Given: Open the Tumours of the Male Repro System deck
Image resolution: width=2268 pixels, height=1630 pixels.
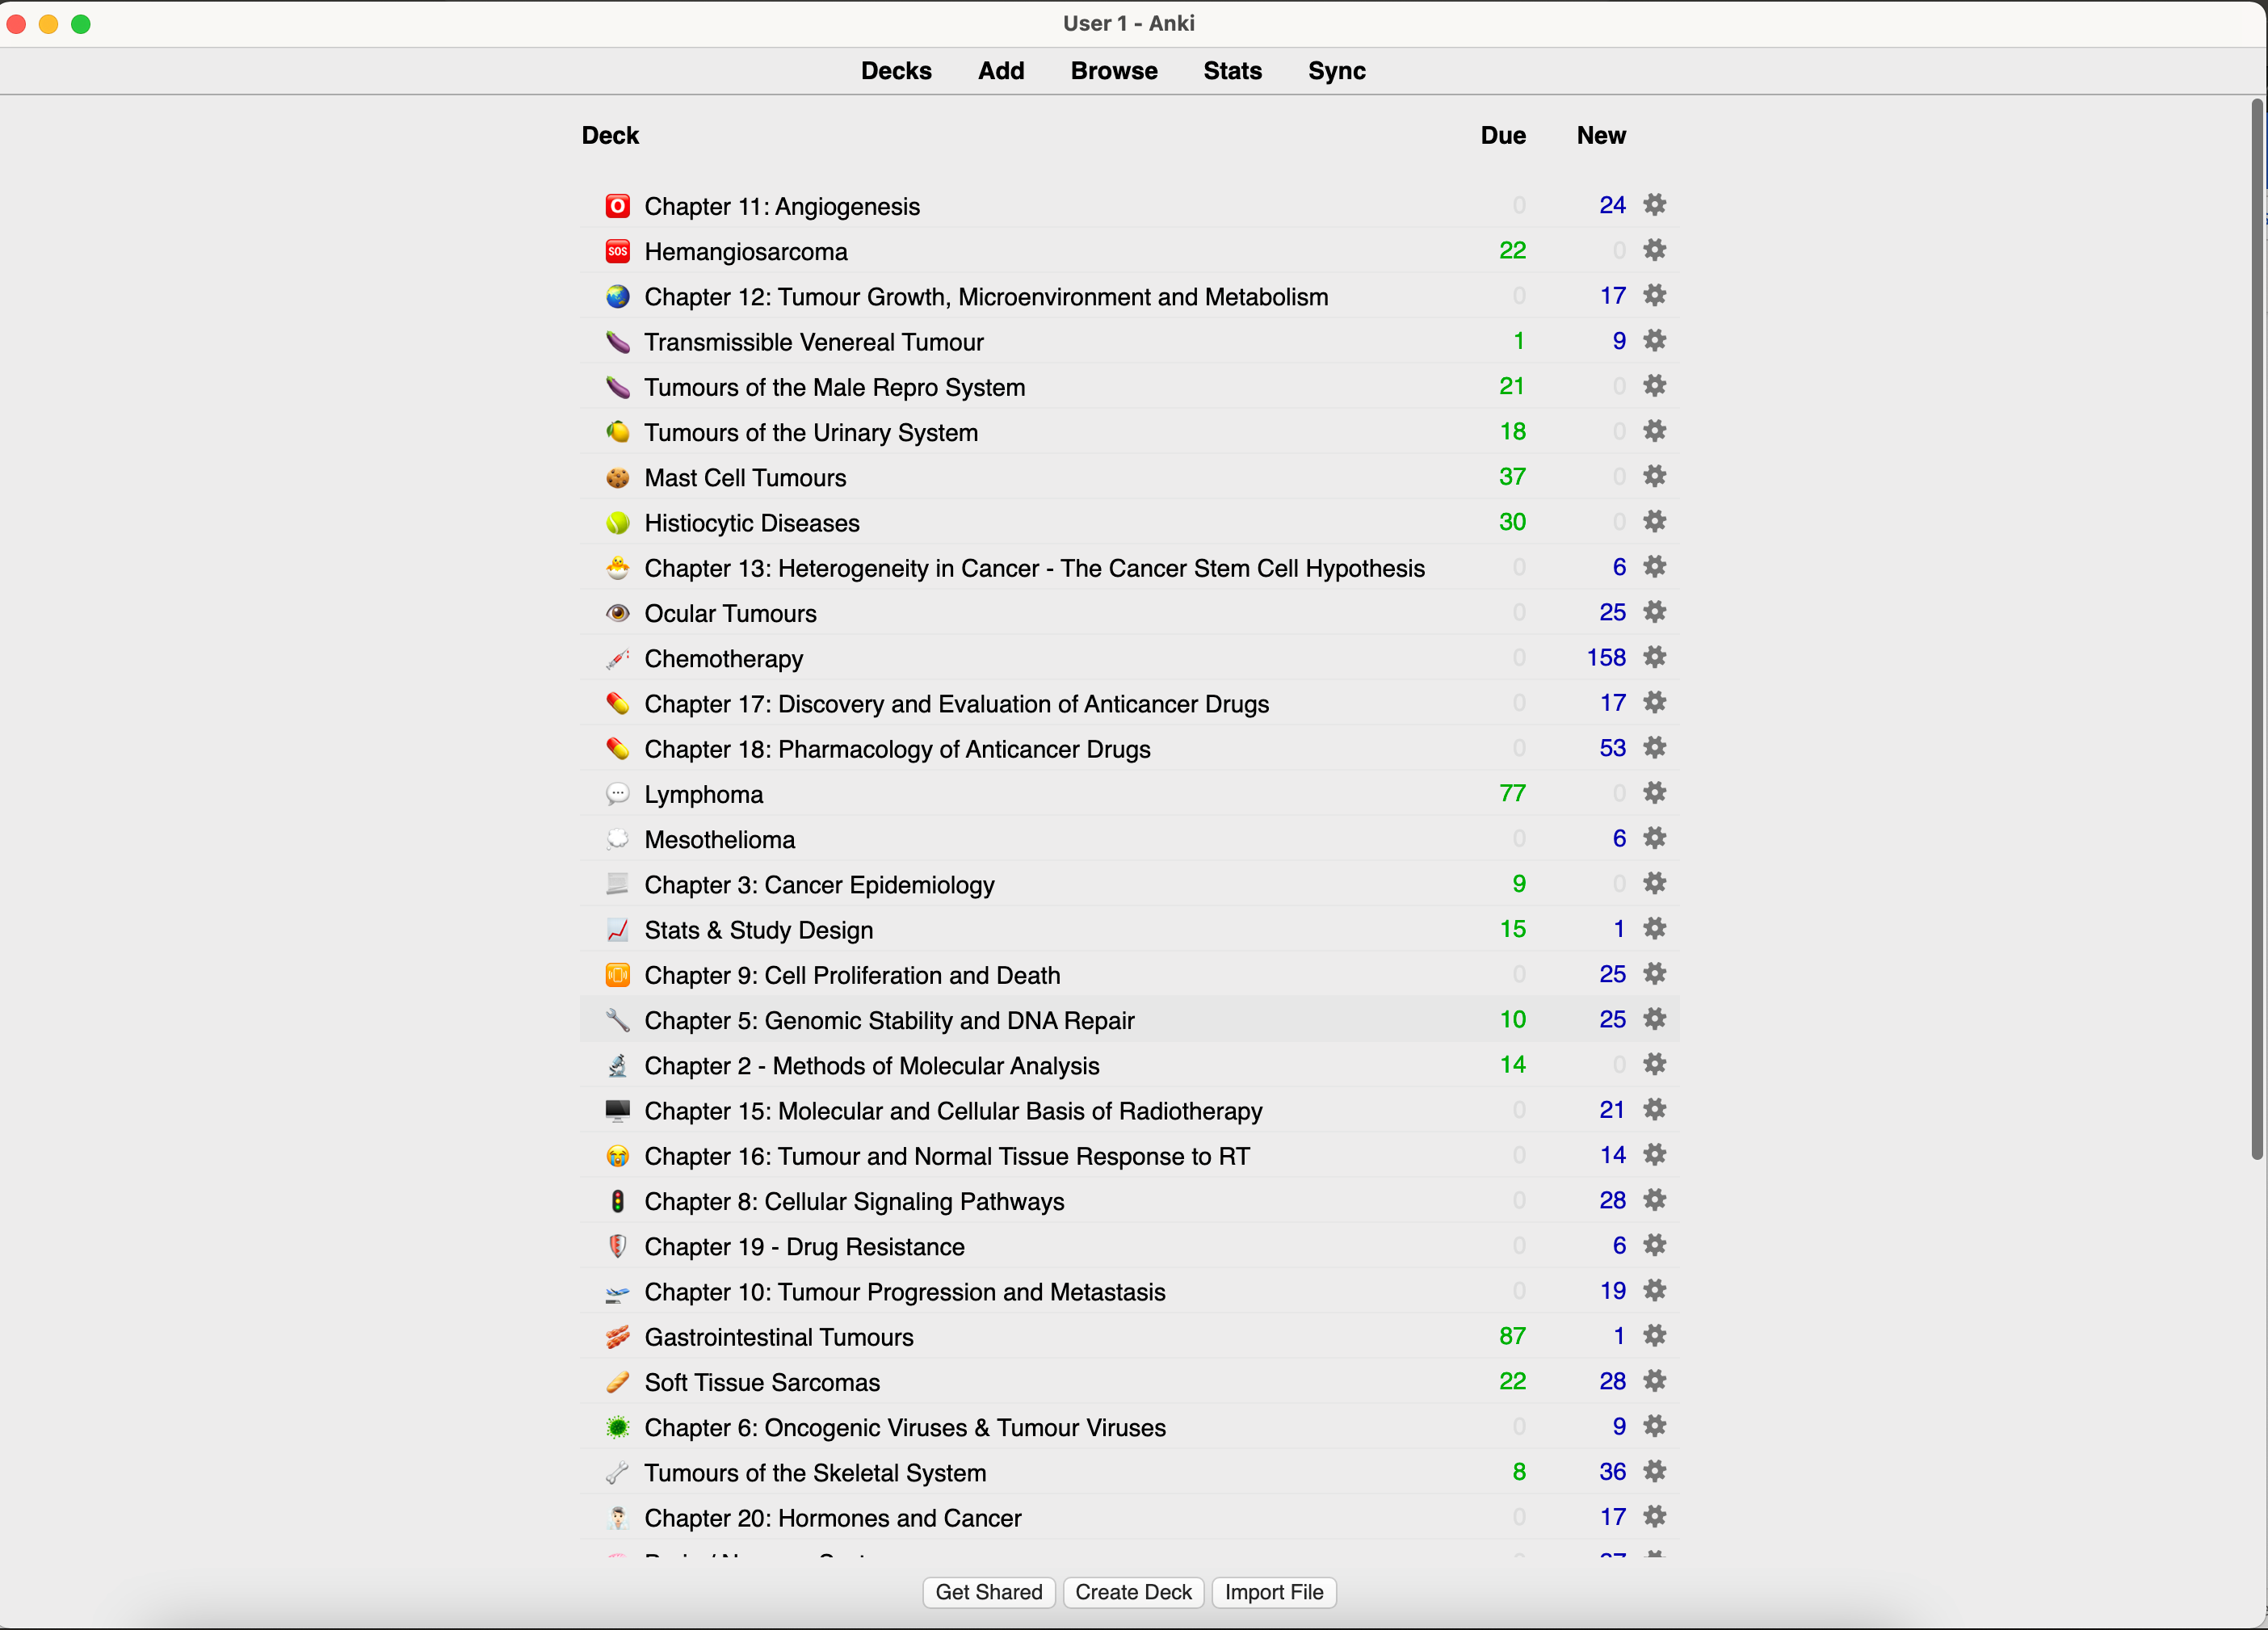Looking at the screenshot, I should (x=835, y=387).
